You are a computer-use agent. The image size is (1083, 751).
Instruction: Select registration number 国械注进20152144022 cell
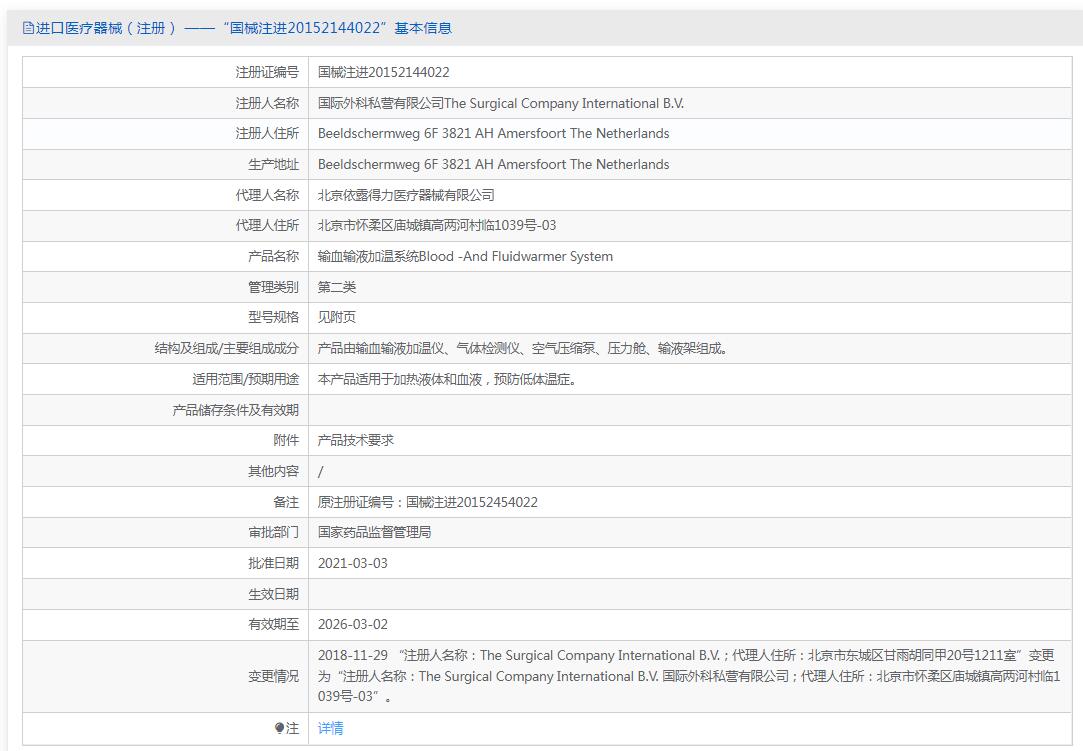[383, 73]
